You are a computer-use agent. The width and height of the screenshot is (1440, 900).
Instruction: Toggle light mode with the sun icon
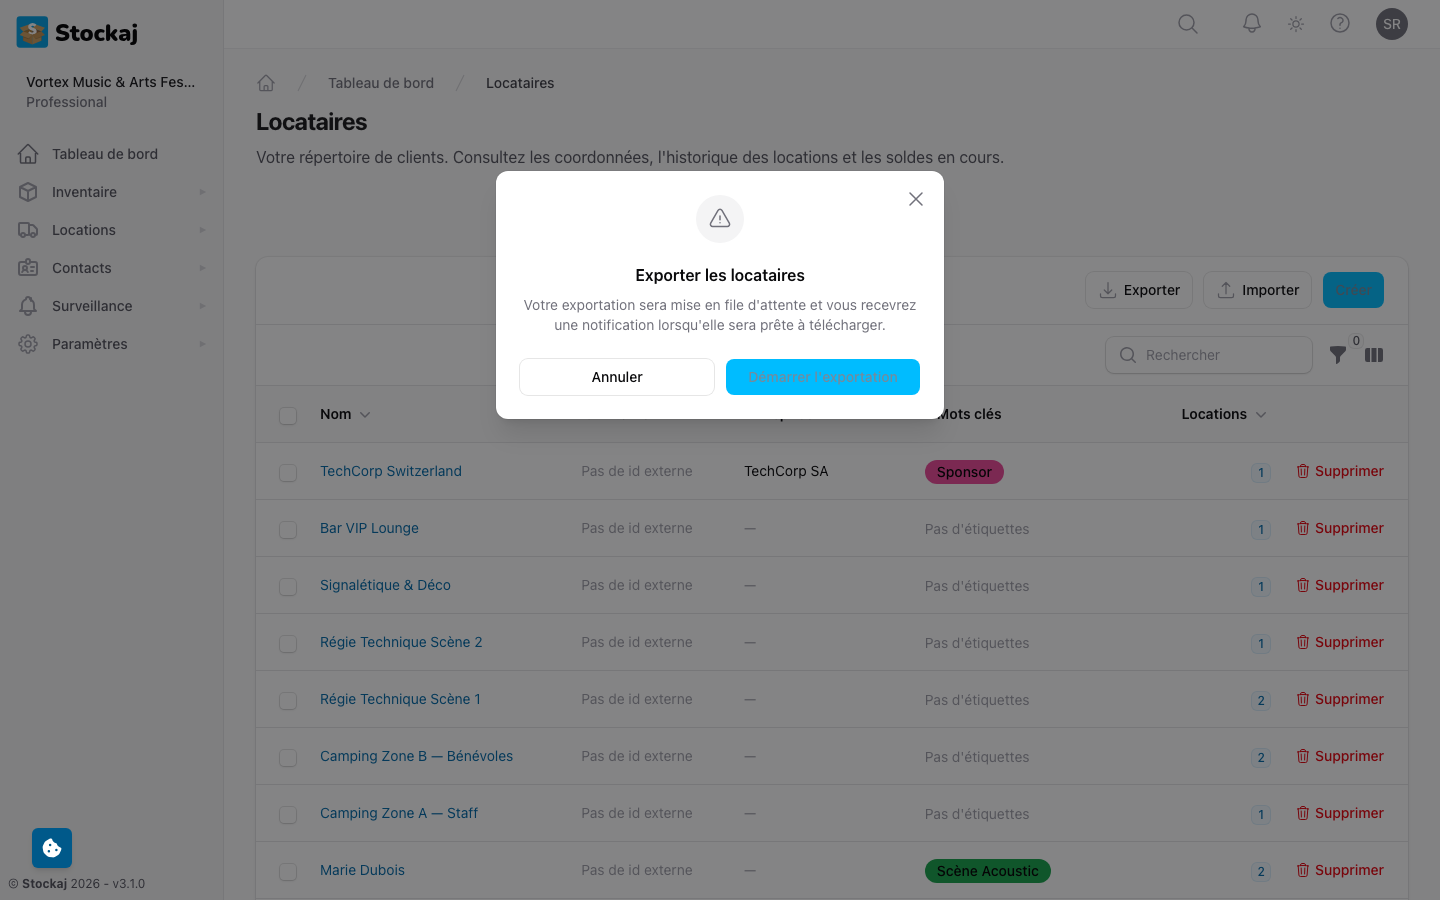point(1295,23)
